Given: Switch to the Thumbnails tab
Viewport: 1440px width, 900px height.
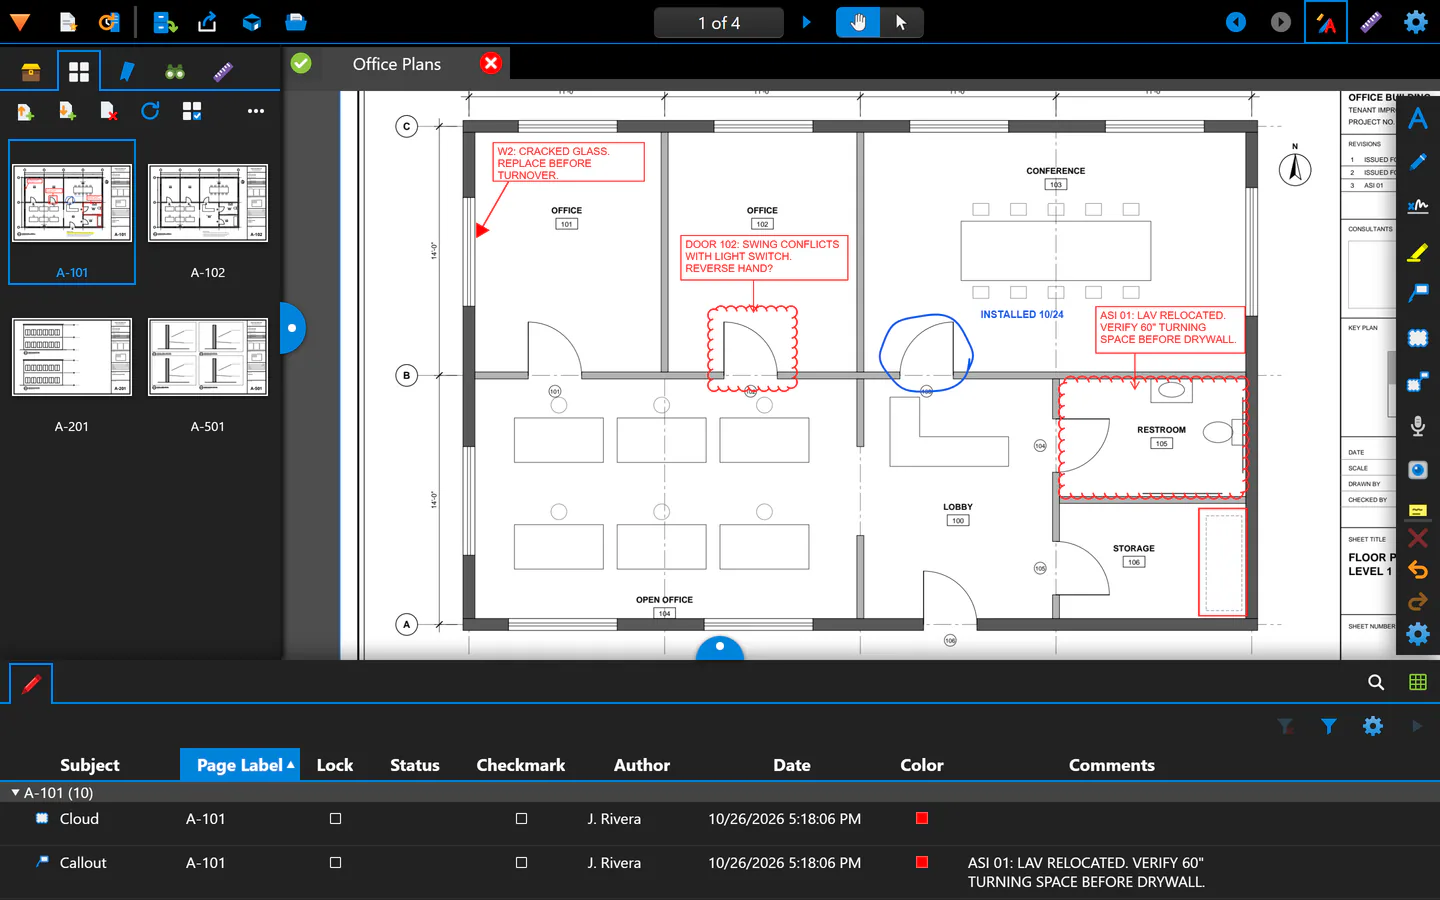Looking at the screenshot, I should (x=79, y=71).
